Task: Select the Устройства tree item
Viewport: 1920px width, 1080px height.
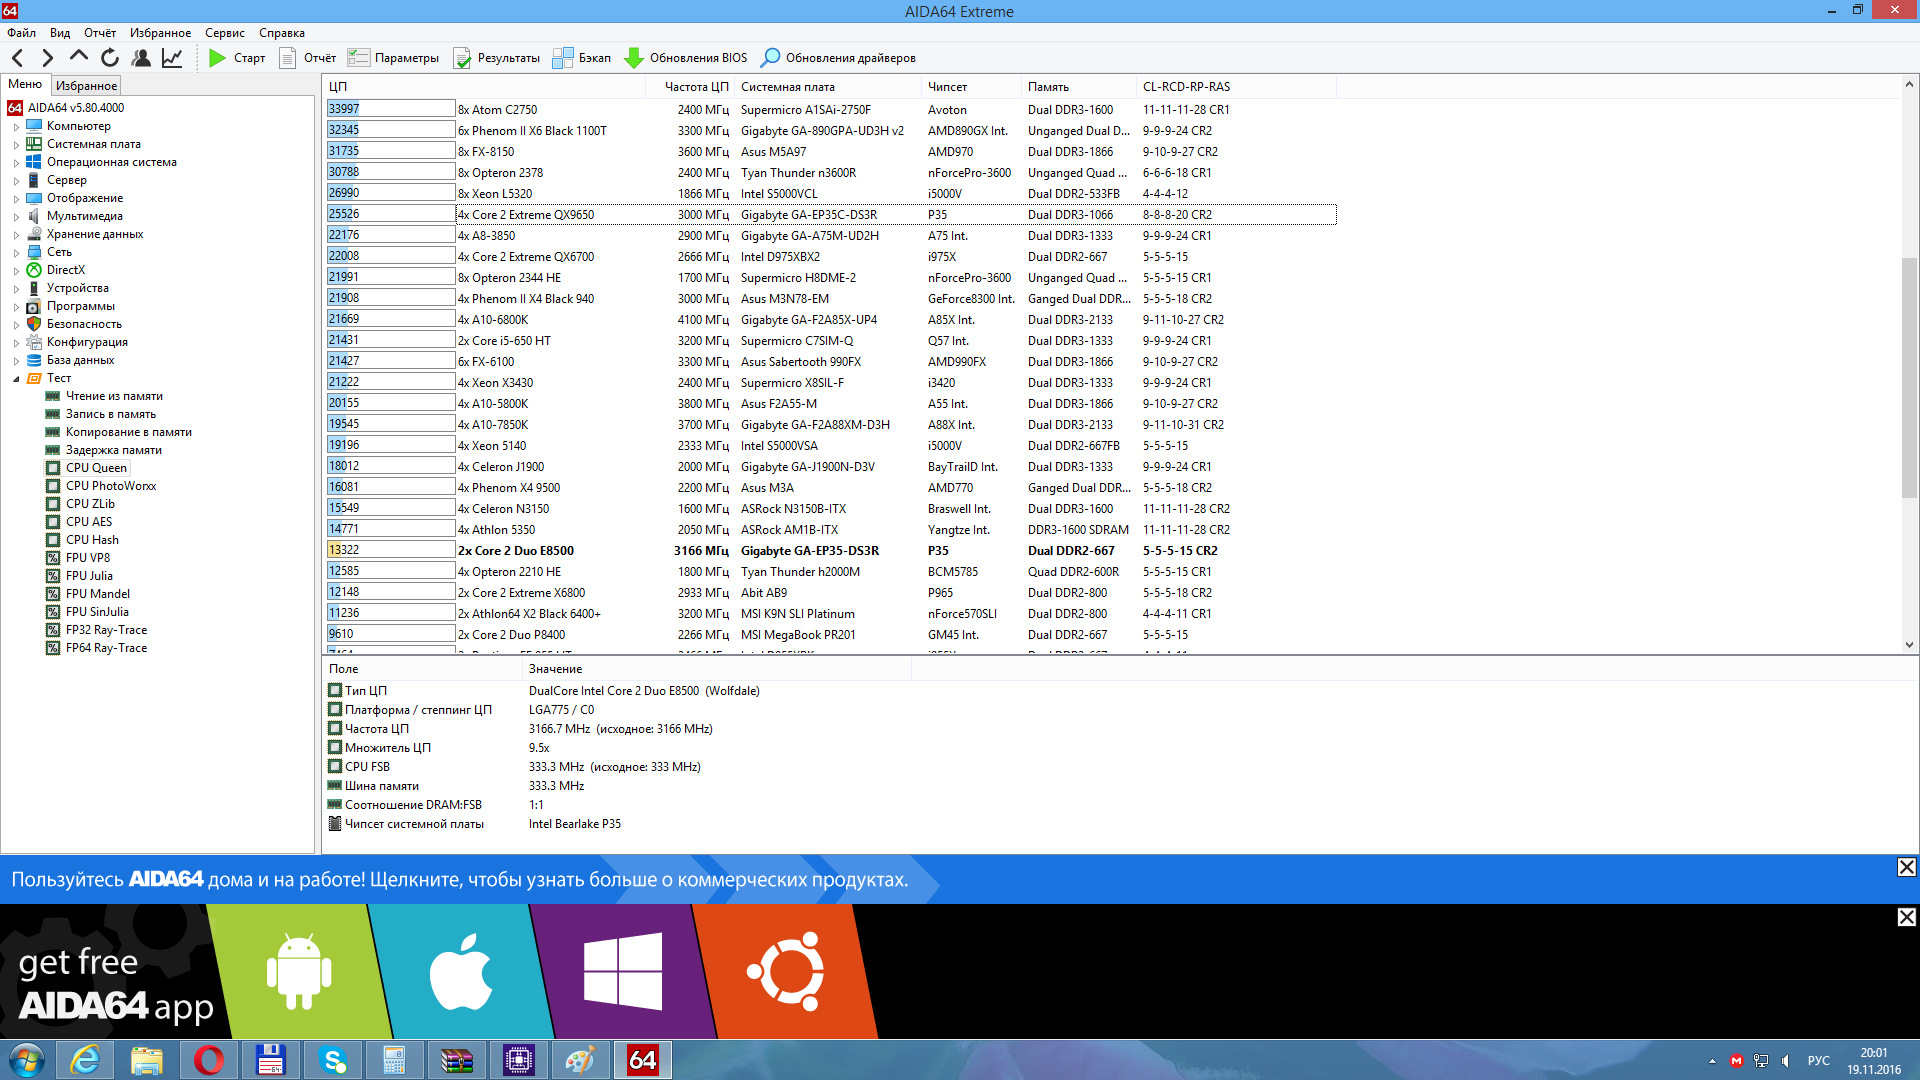Action: (77, 288)
